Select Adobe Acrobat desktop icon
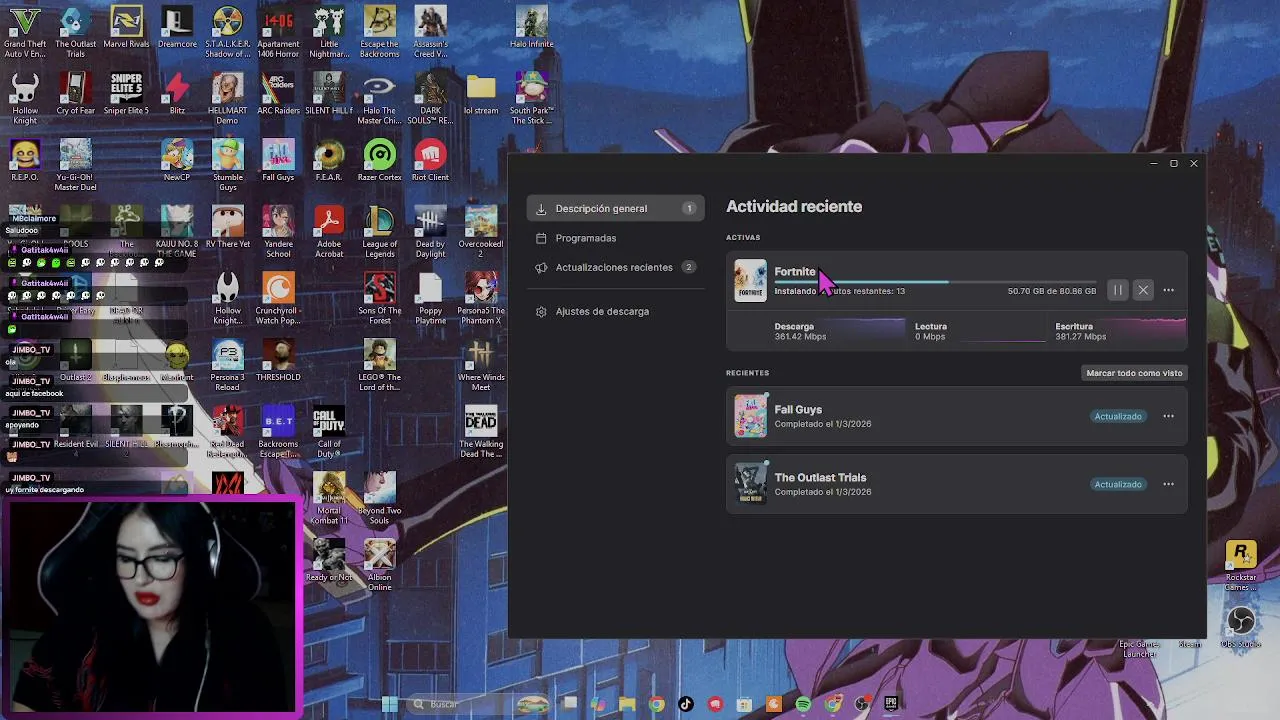Screen dimensions: 1280x720 point(329,232)
